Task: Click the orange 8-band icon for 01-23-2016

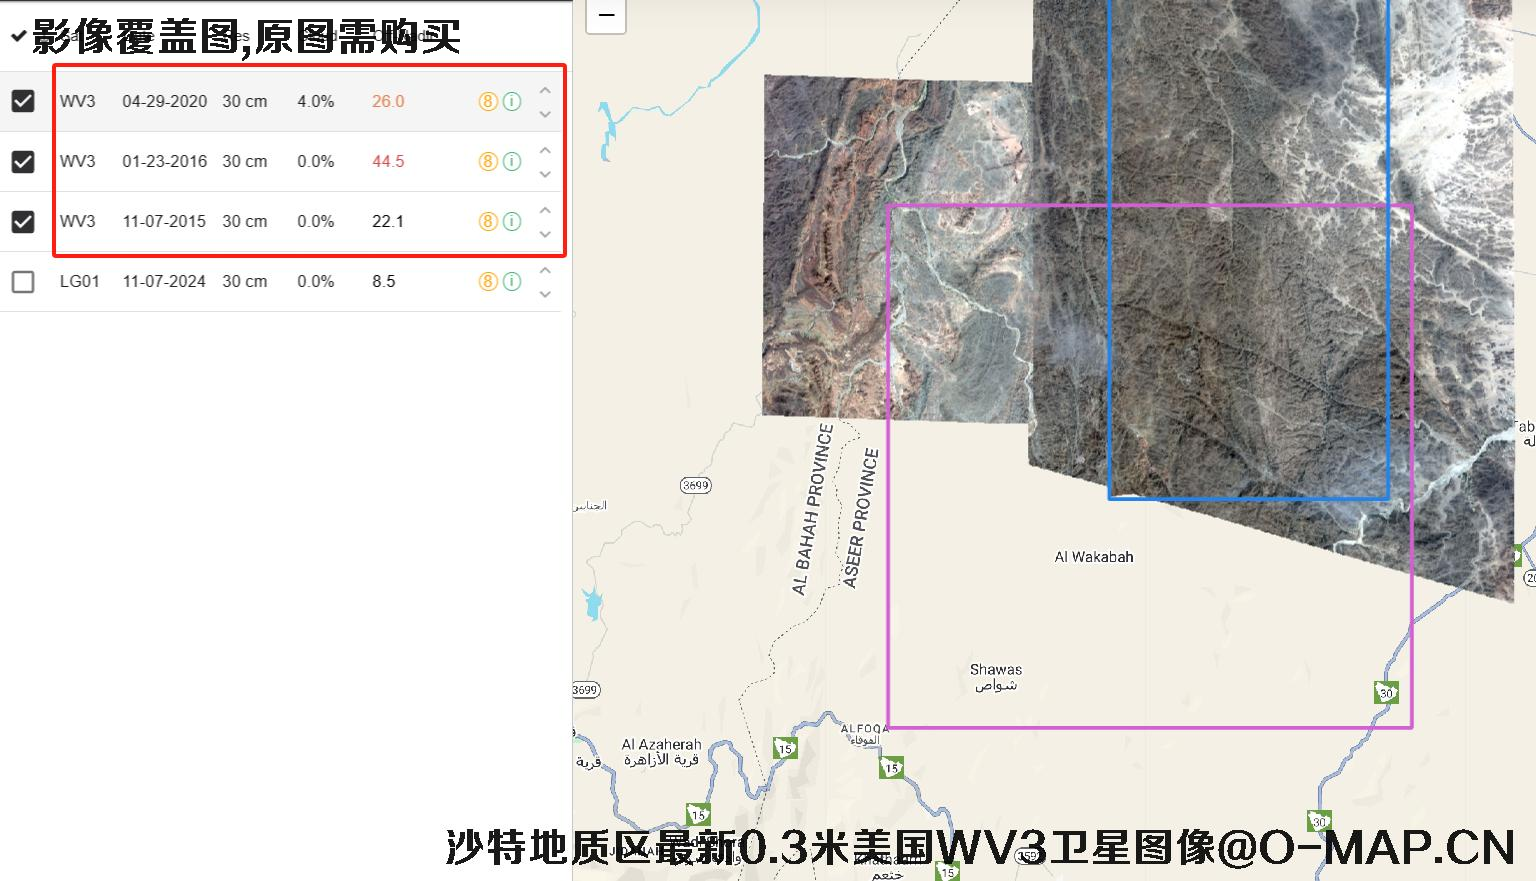Action: pyautogui.click(x=487, y=162)
